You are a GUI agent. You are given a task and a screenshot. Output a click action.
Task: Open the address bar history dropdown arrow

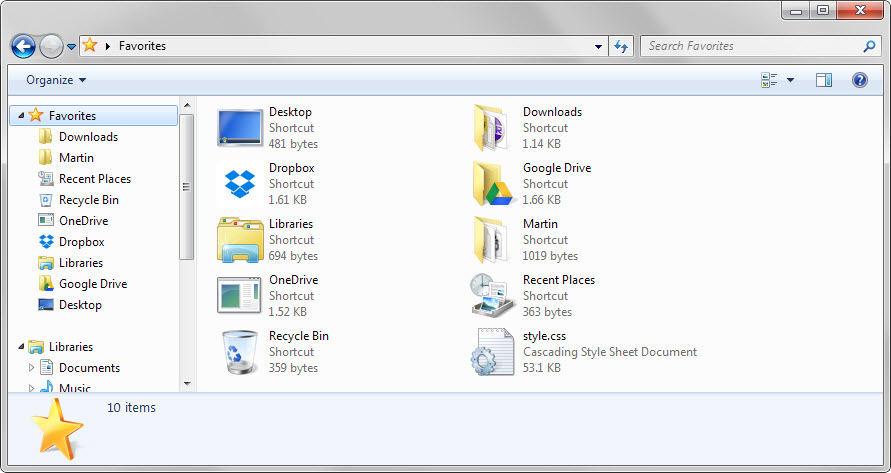[x=598, y=47]
